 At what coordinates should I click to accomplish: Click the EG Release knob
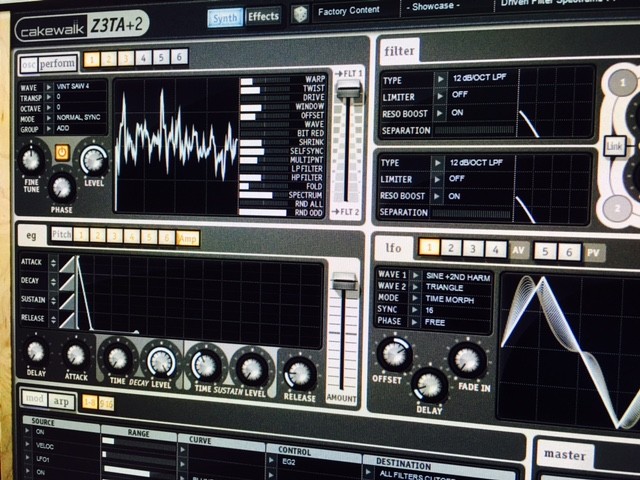point(300,374)
